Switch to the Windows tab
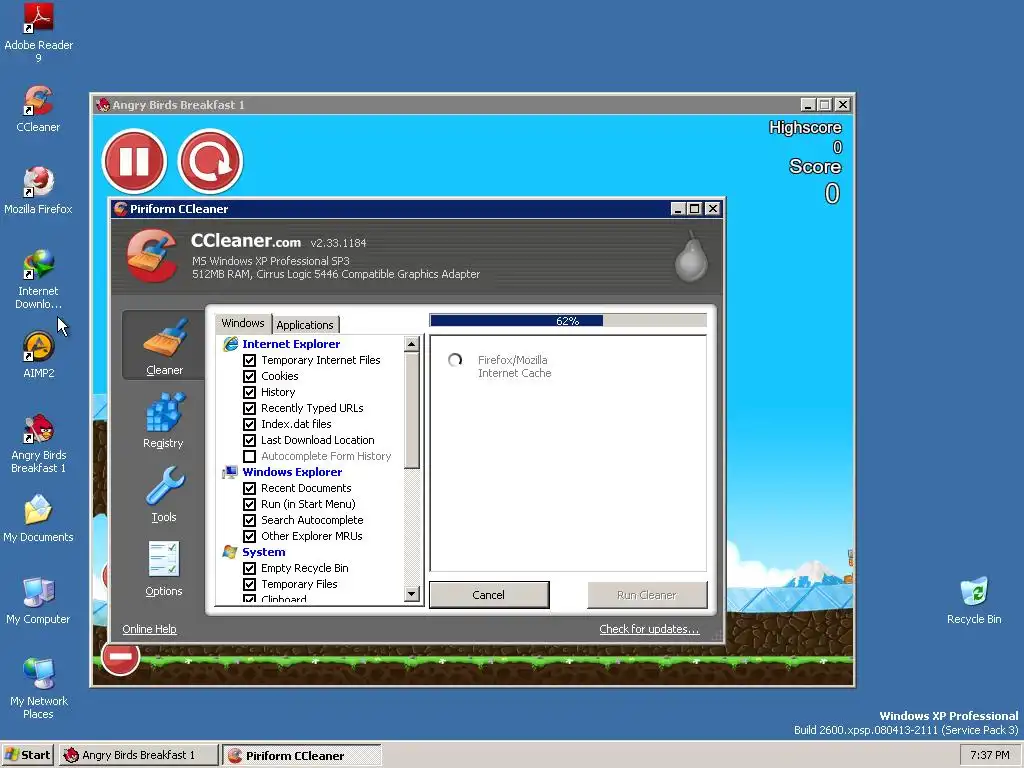1024x768 pixels. coord(243,323)
